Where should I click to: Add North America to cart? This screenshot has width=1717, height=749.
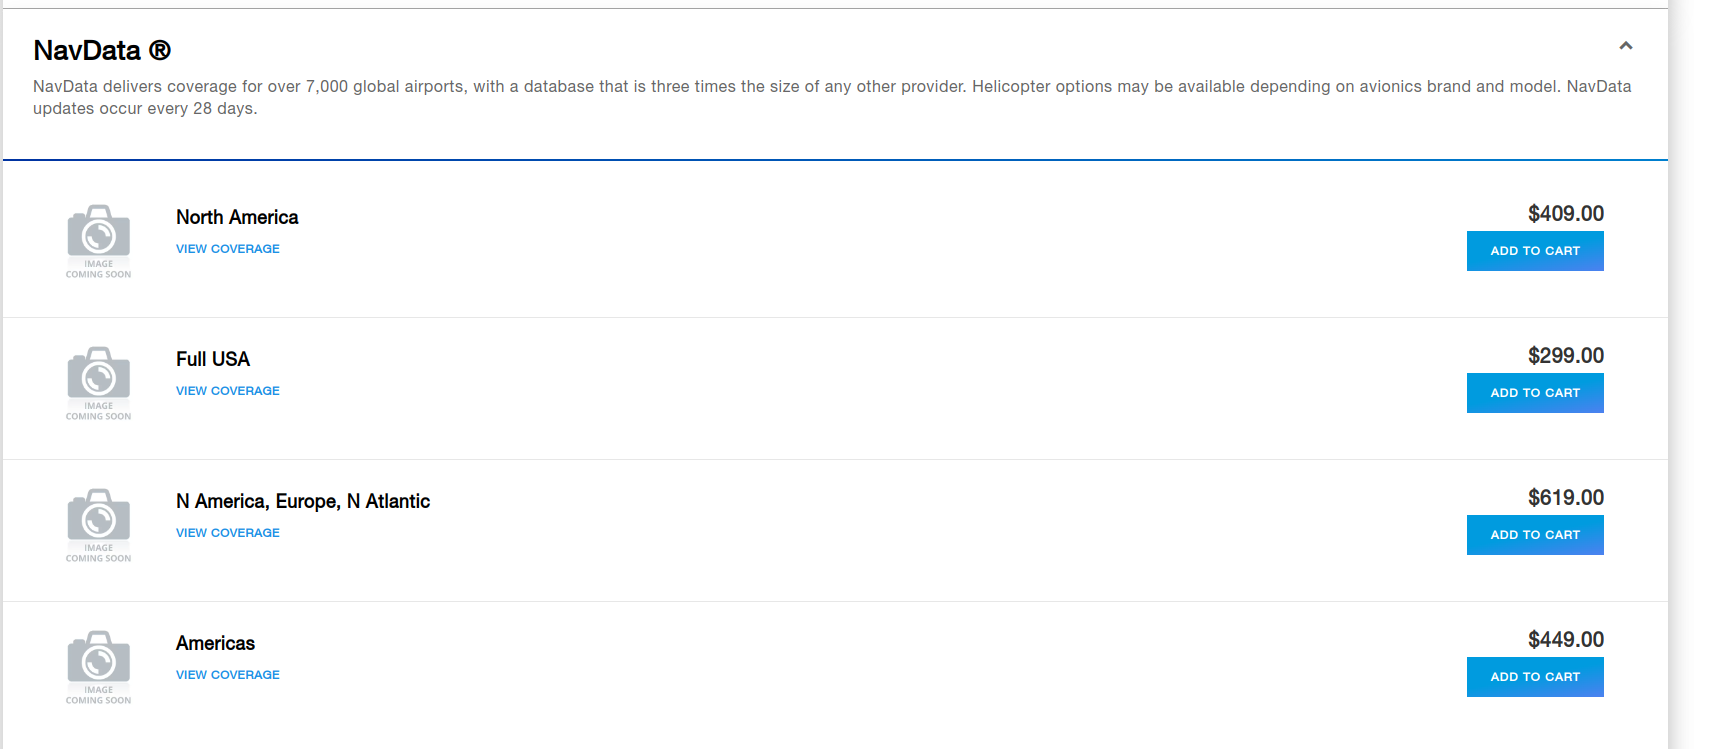(x=1535, y=251)
